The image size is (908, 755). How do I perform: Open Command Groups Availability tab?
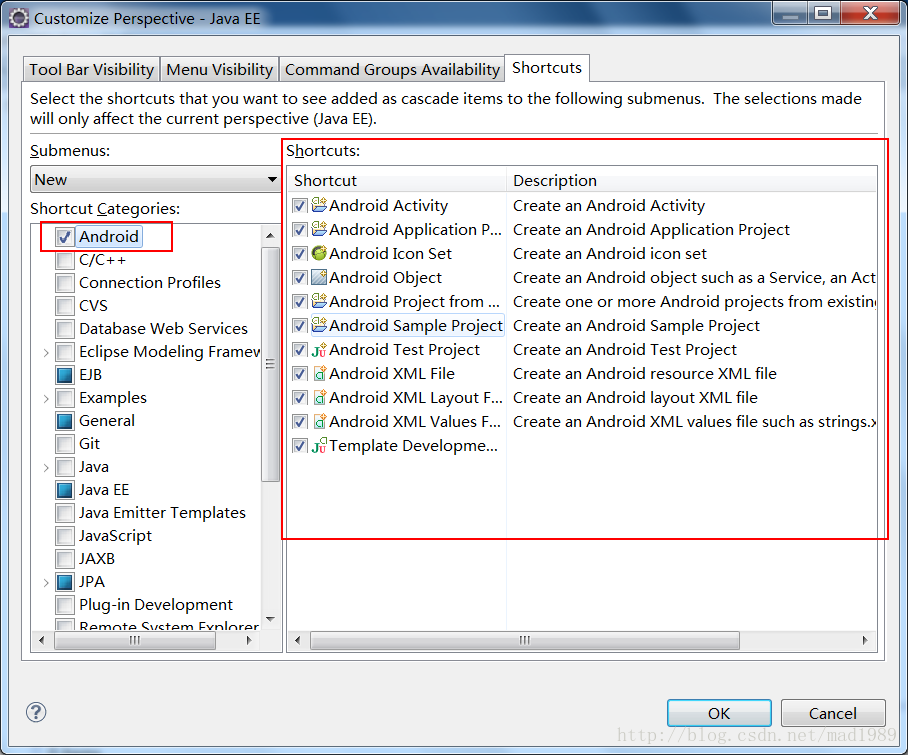(392, 69)
